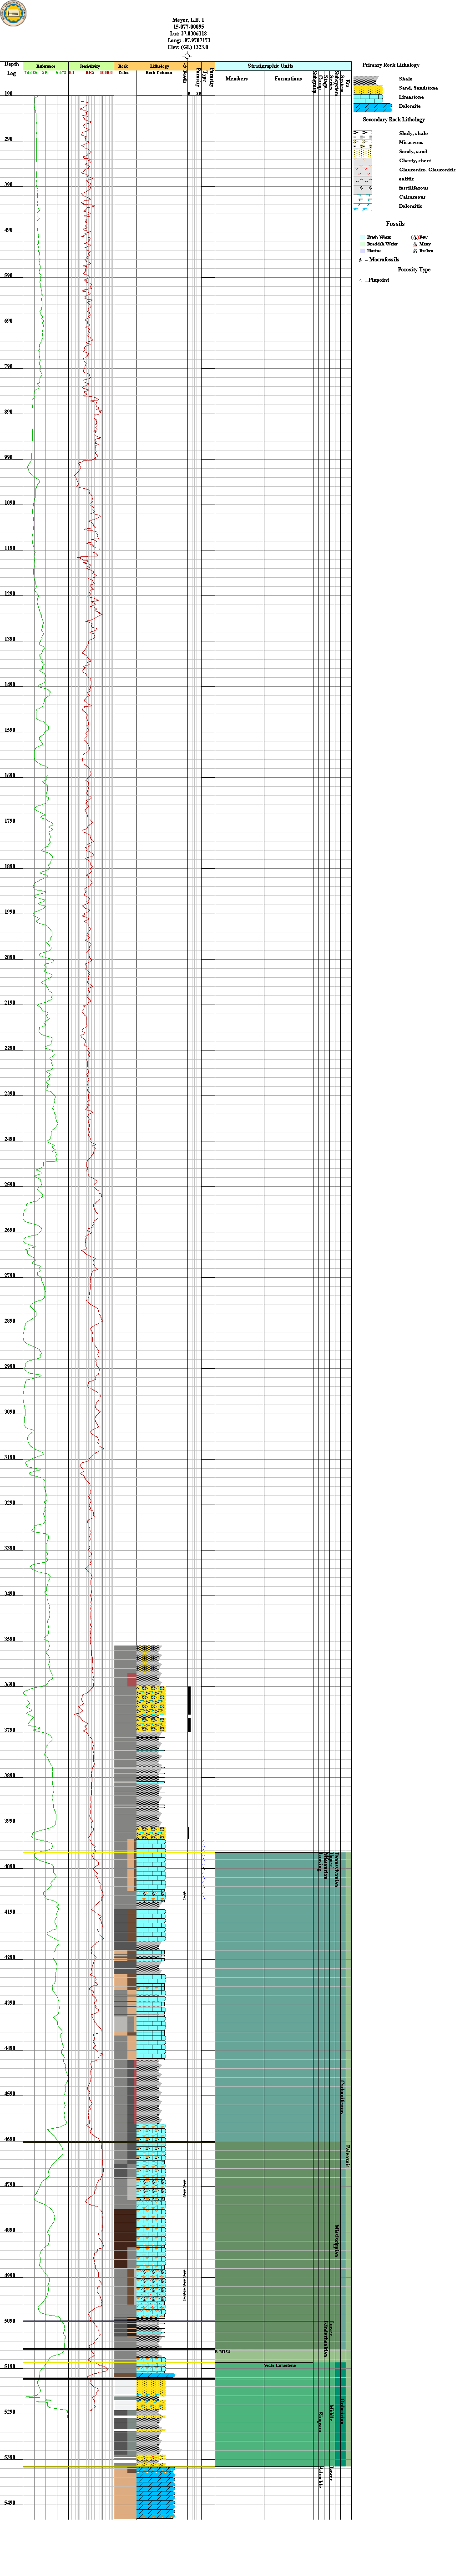The image size is (465, 2576).
Task: Click the 'Members' column label
Action: click(237, 78)
